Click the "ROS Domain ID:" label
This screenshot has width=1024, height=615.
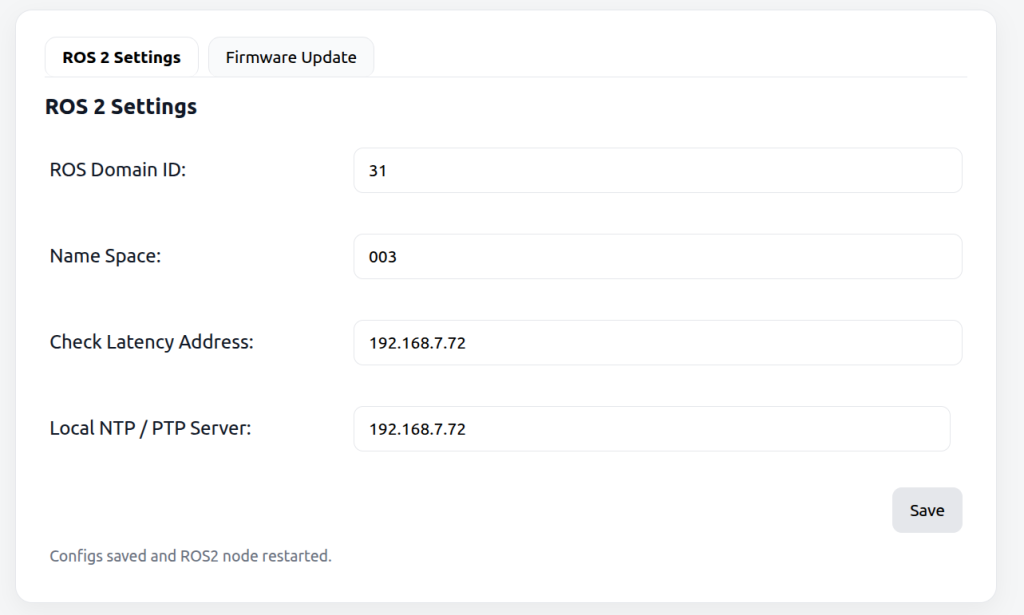[118, 170]
